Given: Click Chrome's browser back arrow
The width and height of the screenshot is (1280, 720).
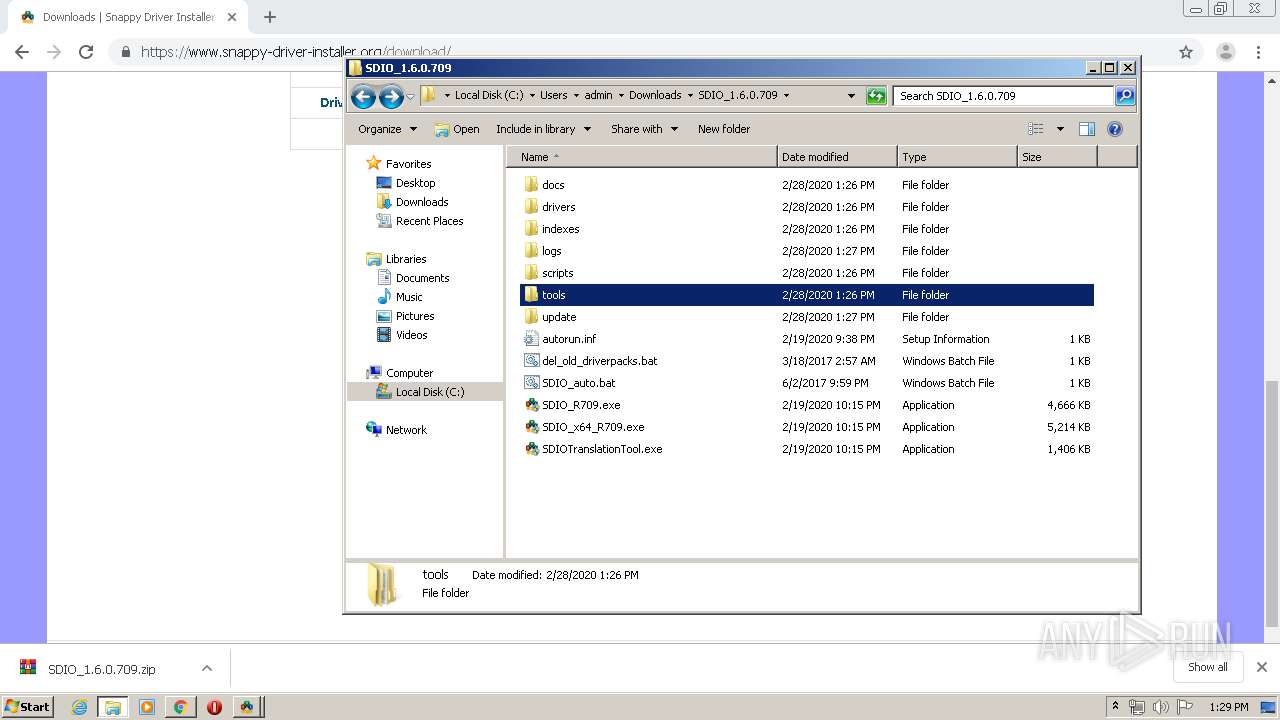Looking at the screenshot, I should click(22, 52).
